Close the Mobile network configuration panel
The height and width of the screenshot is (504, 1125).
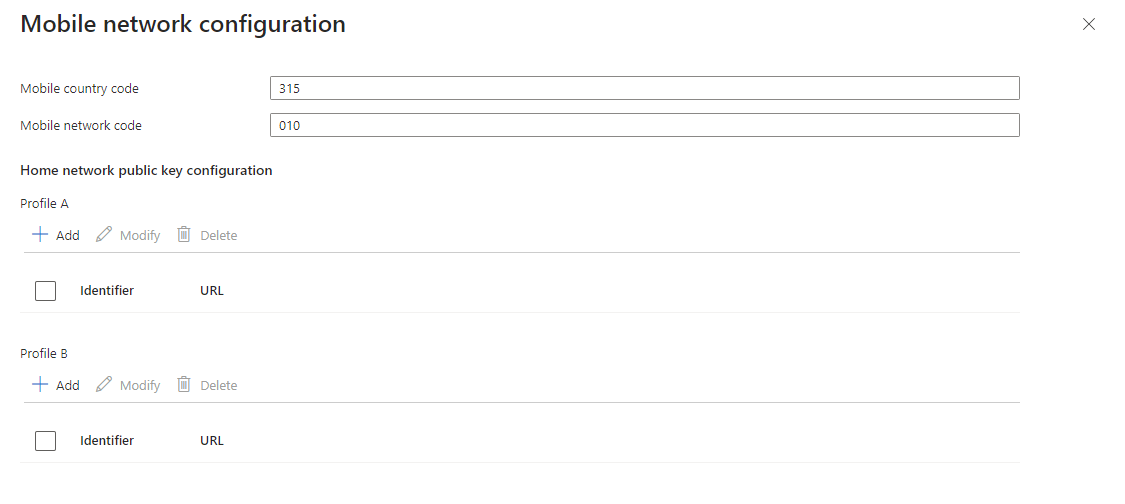(1089, 24)
